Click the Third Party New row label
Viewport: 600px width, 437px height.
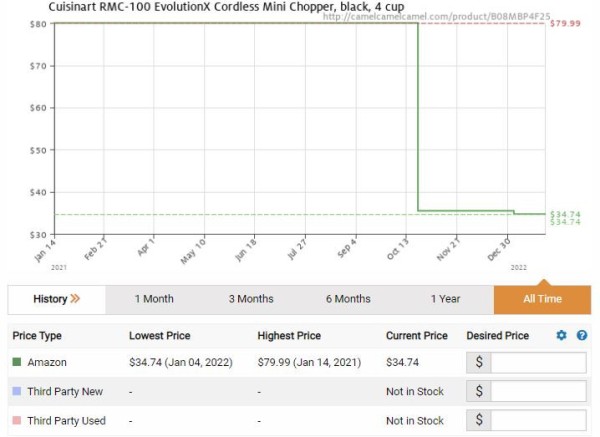tap(65, 391)
